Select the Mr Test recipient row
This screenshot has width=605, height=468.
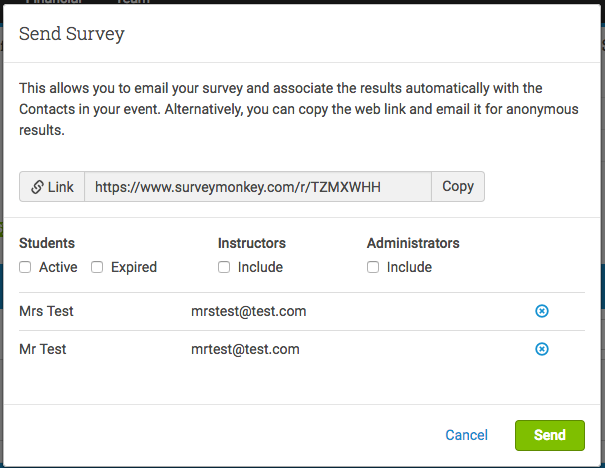(302, 349)
